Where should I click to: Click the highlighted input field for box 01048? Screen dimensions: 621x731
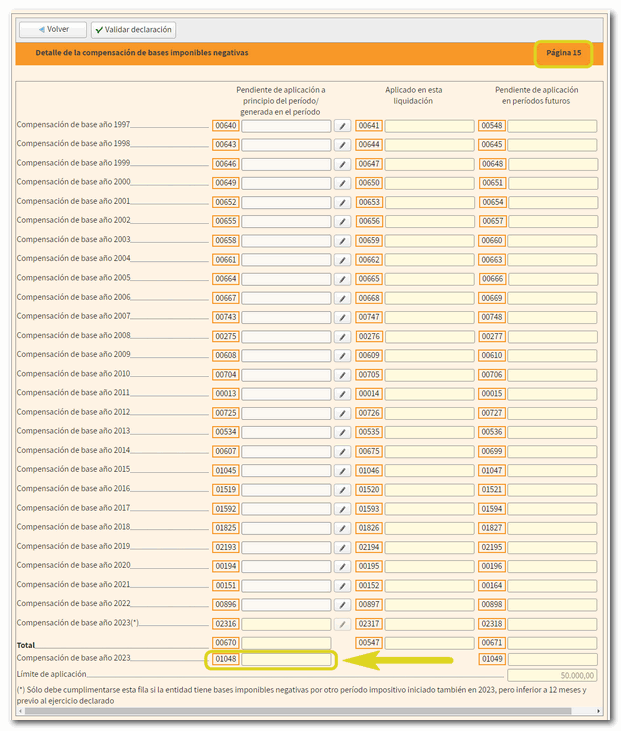pos(286,660)
